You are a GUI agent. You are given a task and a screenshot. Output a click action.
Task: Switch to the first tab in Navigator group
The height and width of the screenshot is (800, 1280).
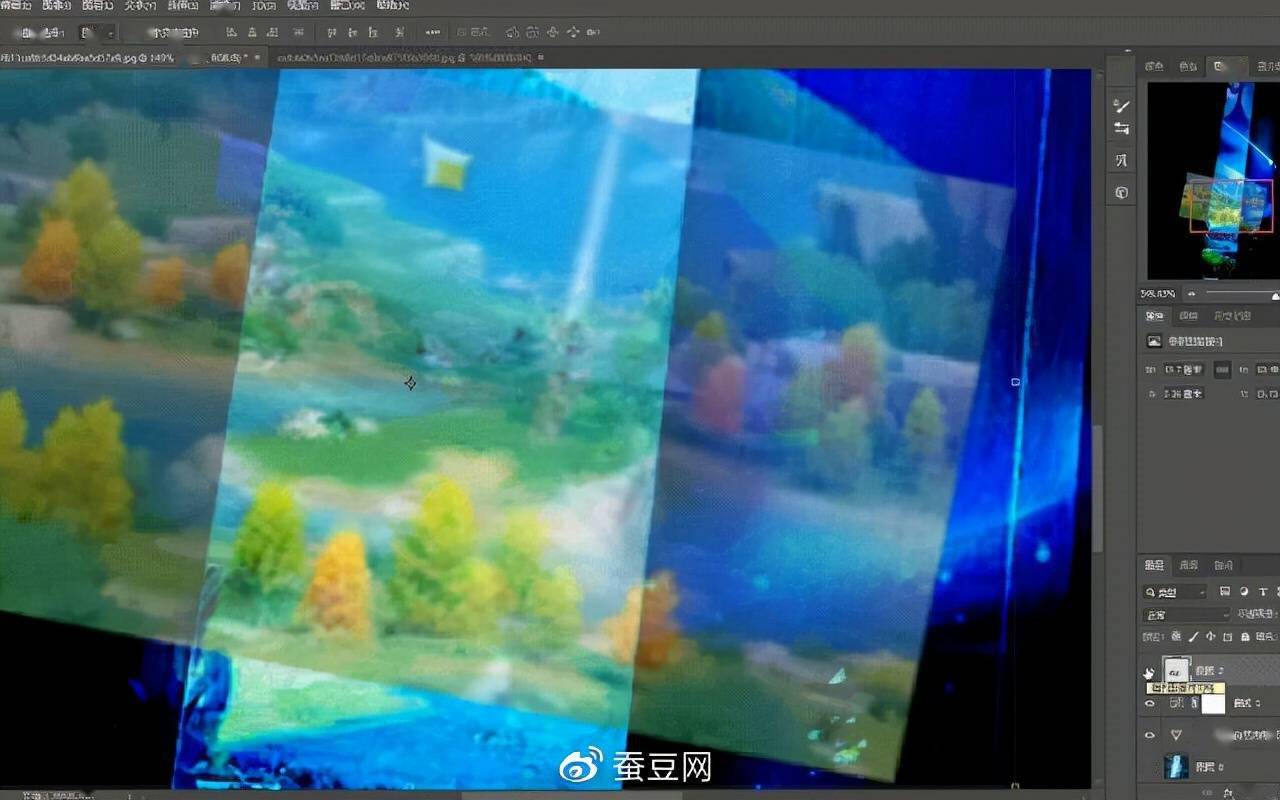[x=1154, y=67]
